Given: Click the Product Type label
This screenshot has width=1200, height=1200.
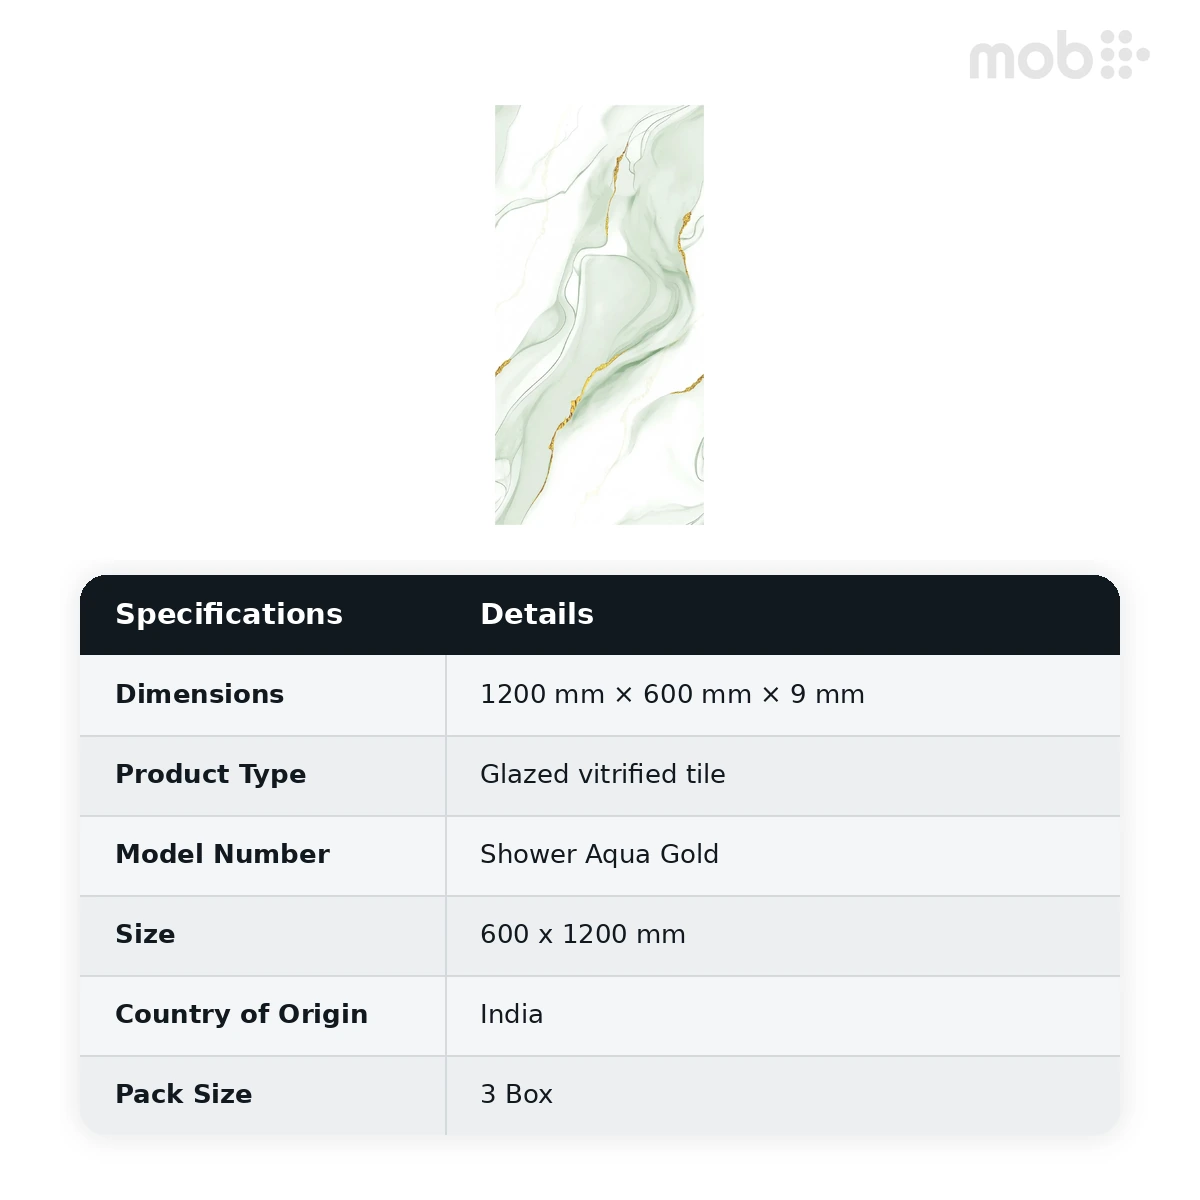Looking at the screenshot, I should [211, 775].
